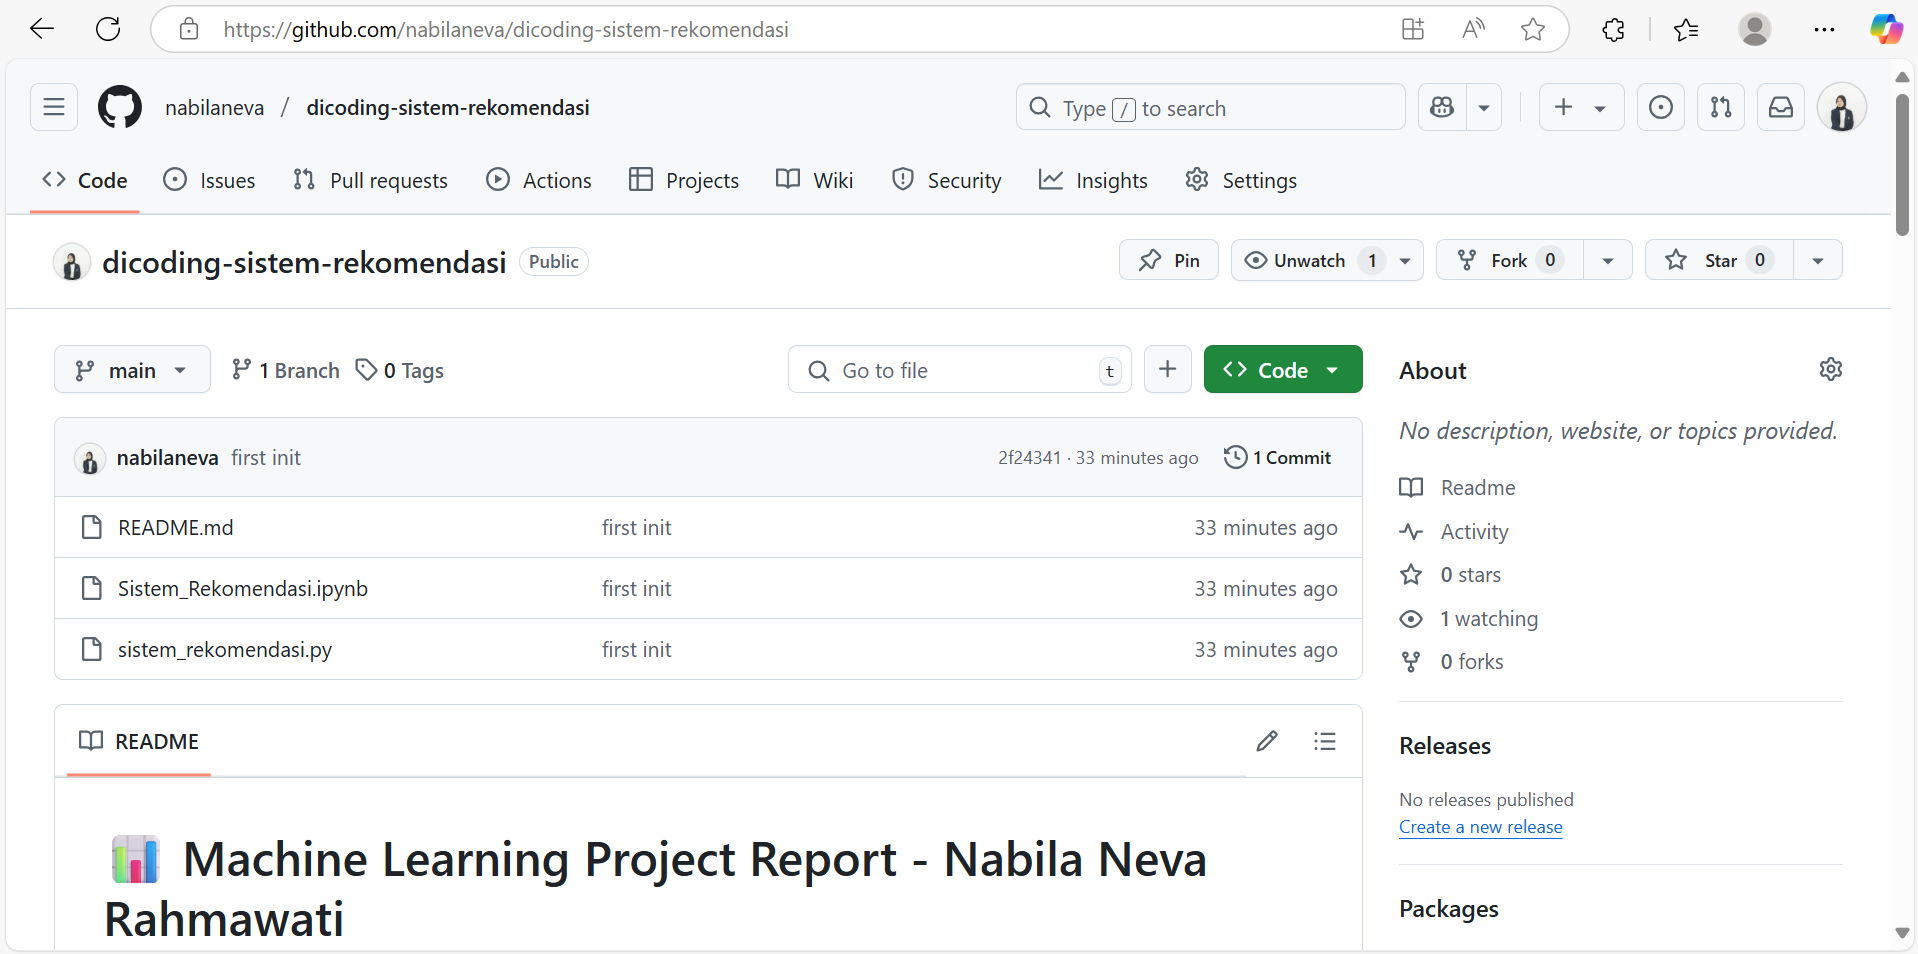
Task: Expand the Create new plus dropdown
Action: click(1581, 107)
